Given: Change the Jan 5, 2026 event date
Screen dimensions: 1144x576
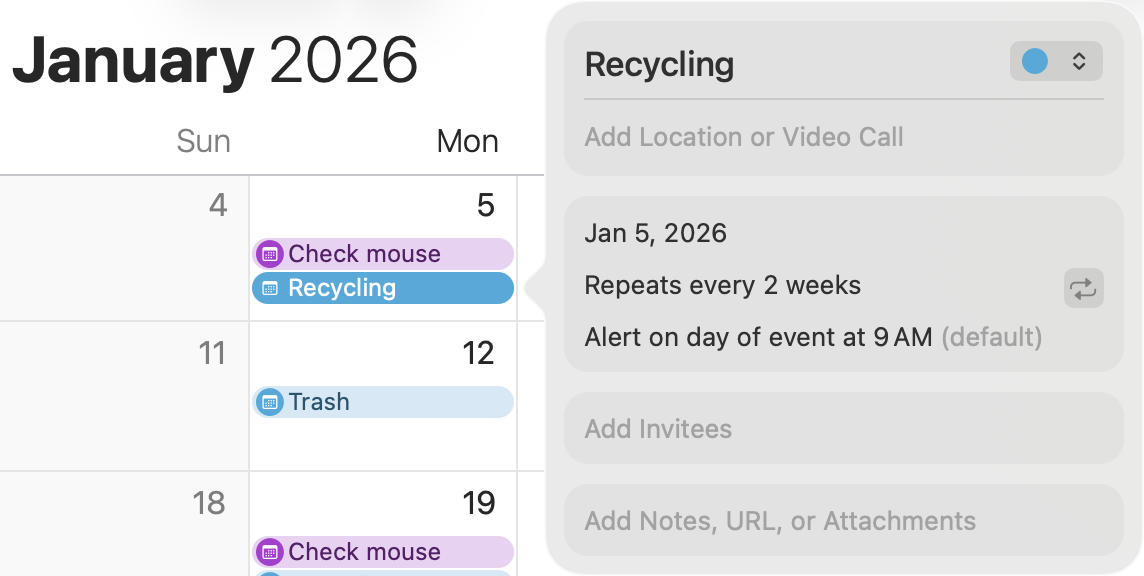Looking at the screenshot, I should 656,234.
